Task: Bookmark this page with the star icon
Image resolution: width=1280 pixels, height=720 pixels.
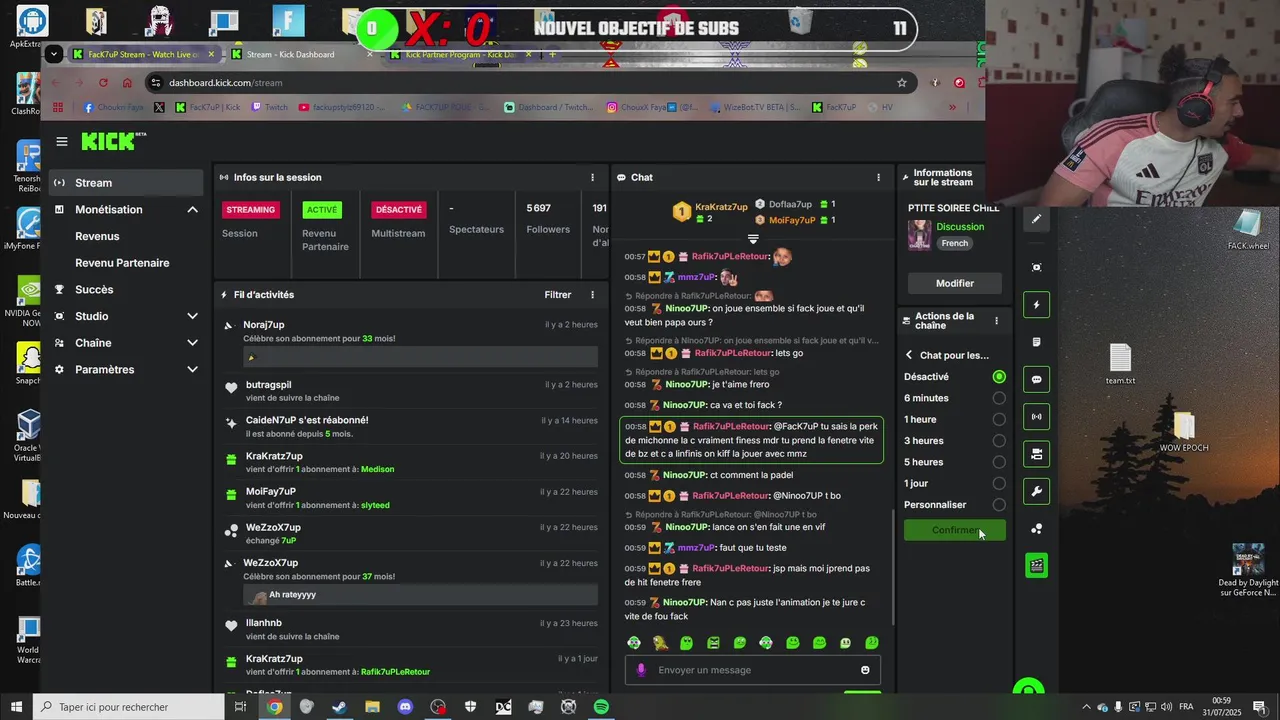Action: click(901, 83)
